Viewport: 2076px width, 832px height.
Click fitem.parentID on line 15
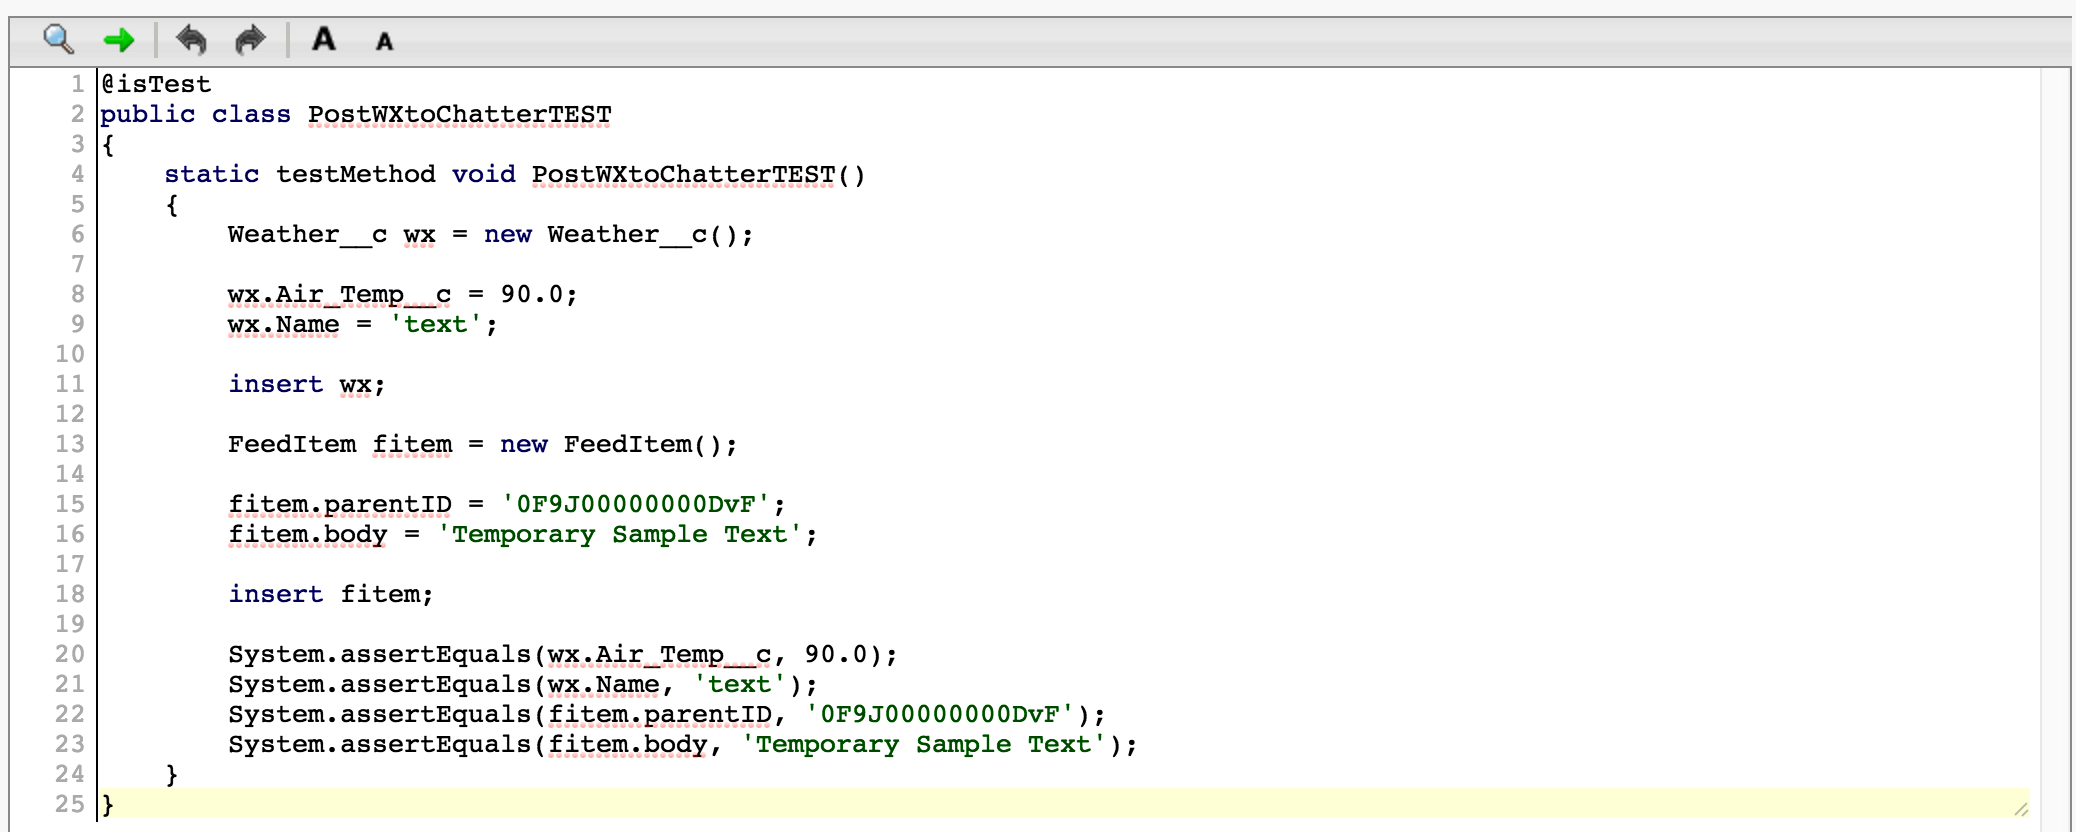(x=339, y=505)
